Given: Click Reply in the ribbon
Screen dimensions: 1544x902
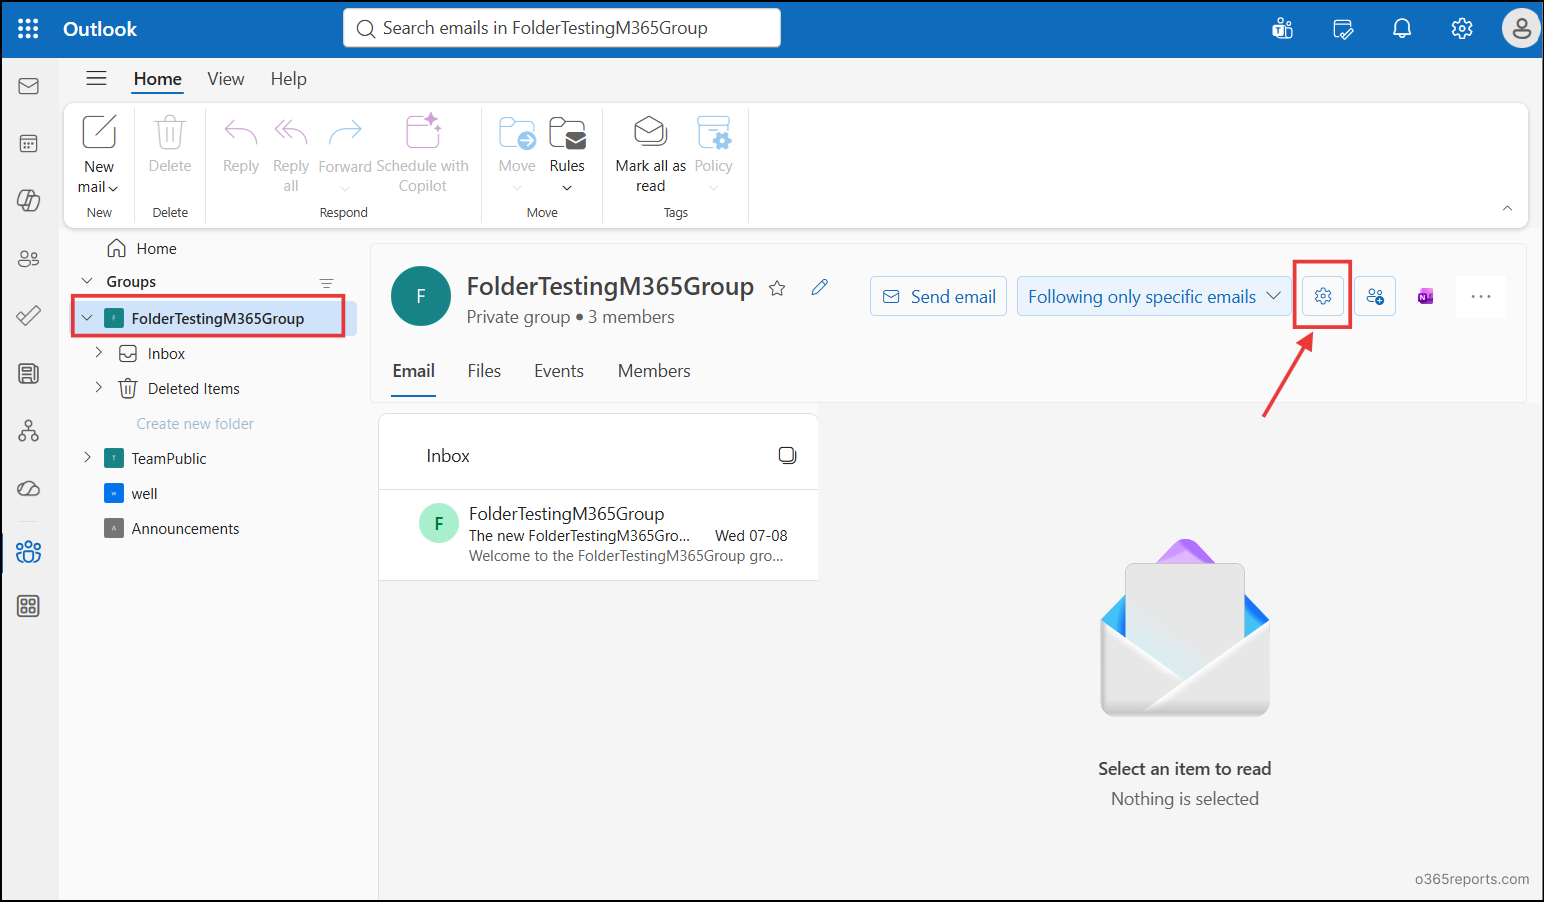Looking at the screenshot, I should pos(241,146).
